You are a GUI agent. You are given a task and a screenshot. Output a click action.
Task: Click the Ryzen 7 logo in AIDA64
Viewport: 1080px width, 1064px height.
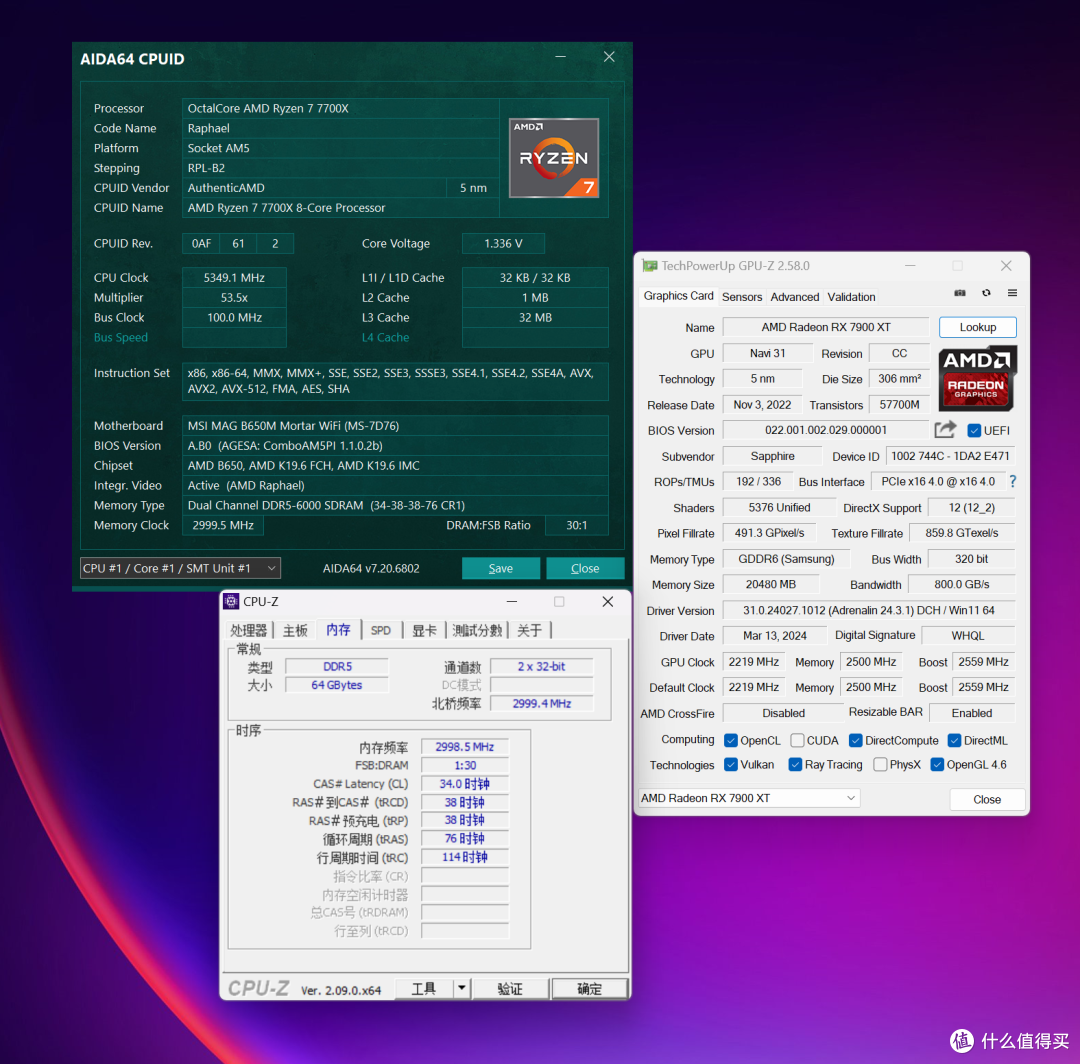point(554,158)
